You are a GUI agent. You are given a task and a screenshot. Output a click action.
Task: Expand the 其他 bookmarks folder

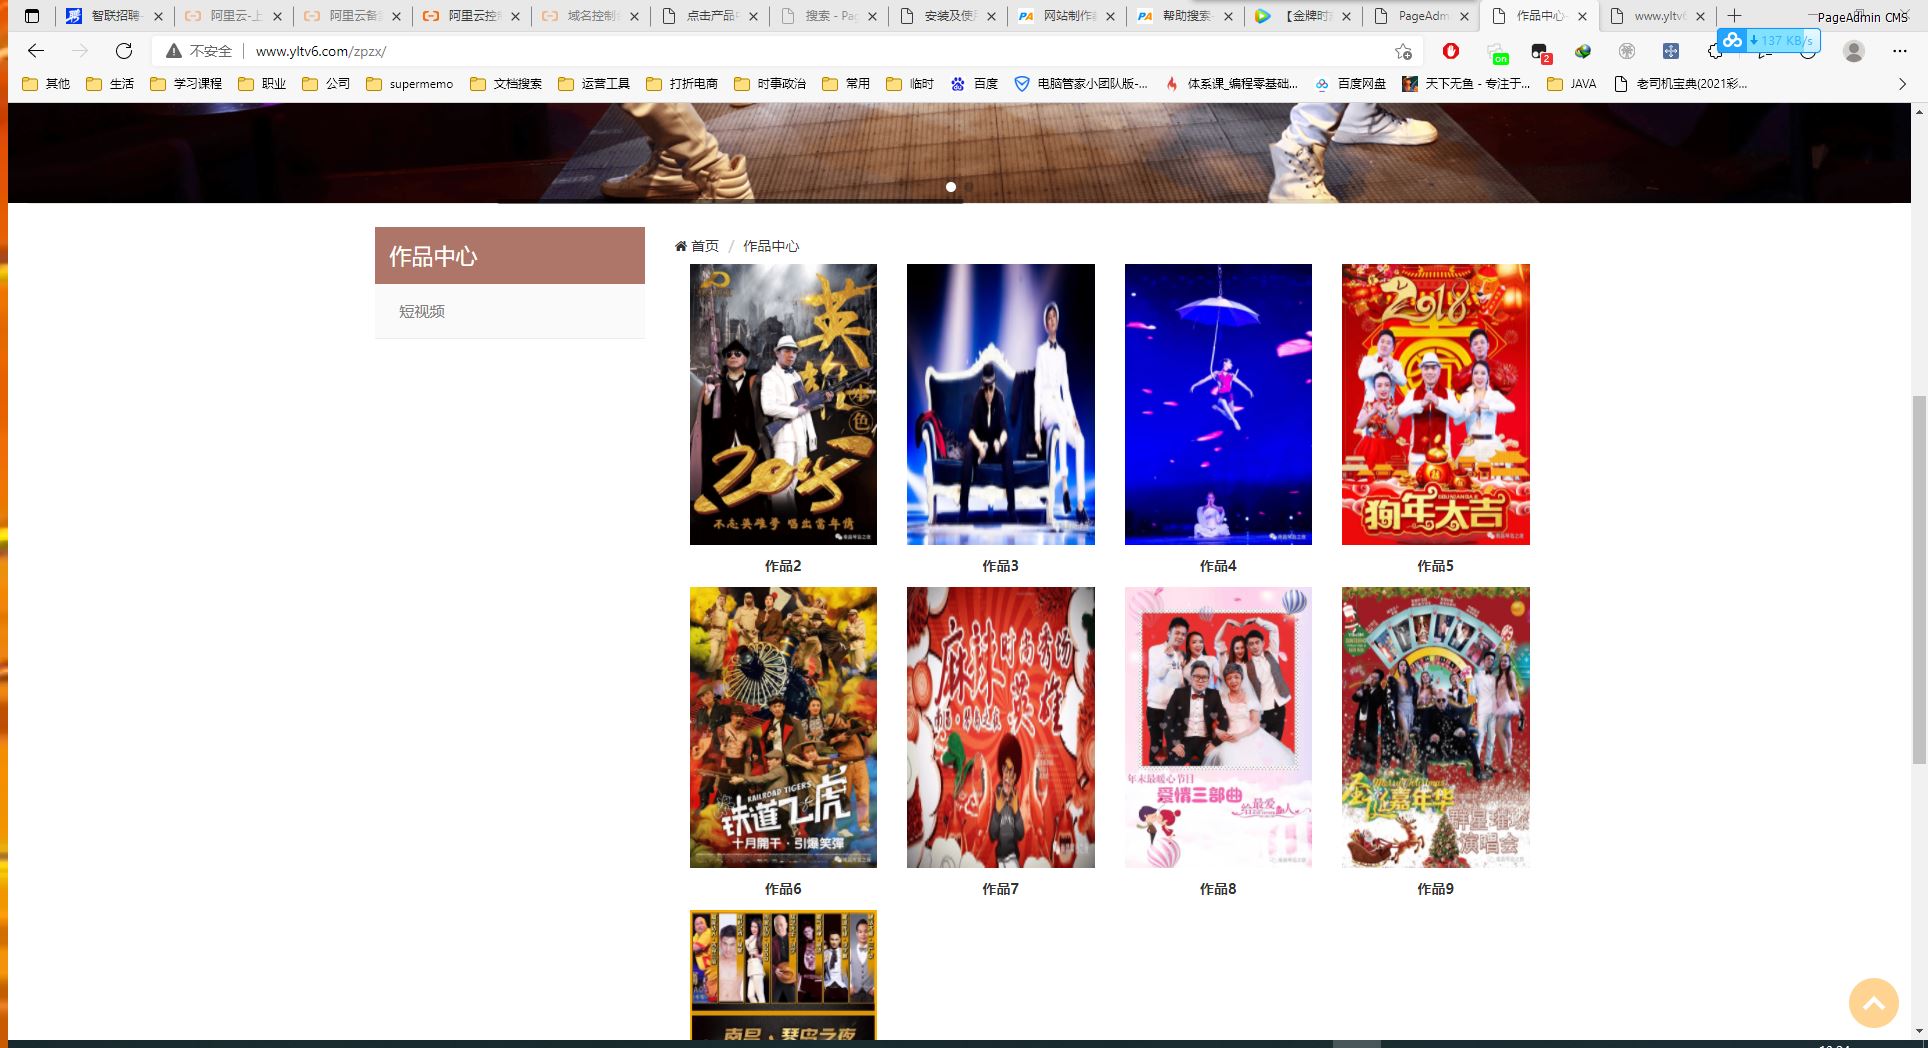click(46, 84)
